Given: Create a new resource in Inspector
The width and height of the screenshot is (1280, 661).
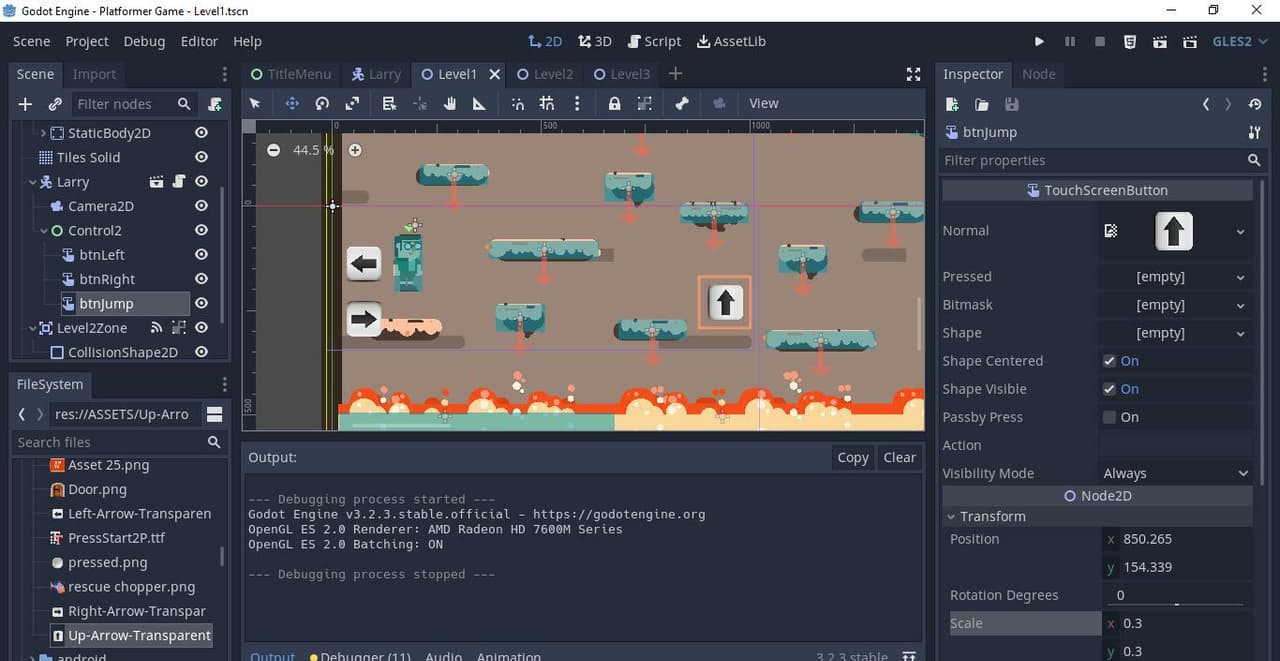Looking at the screenshot, I should pyautogui.click(x=952, y=104).
